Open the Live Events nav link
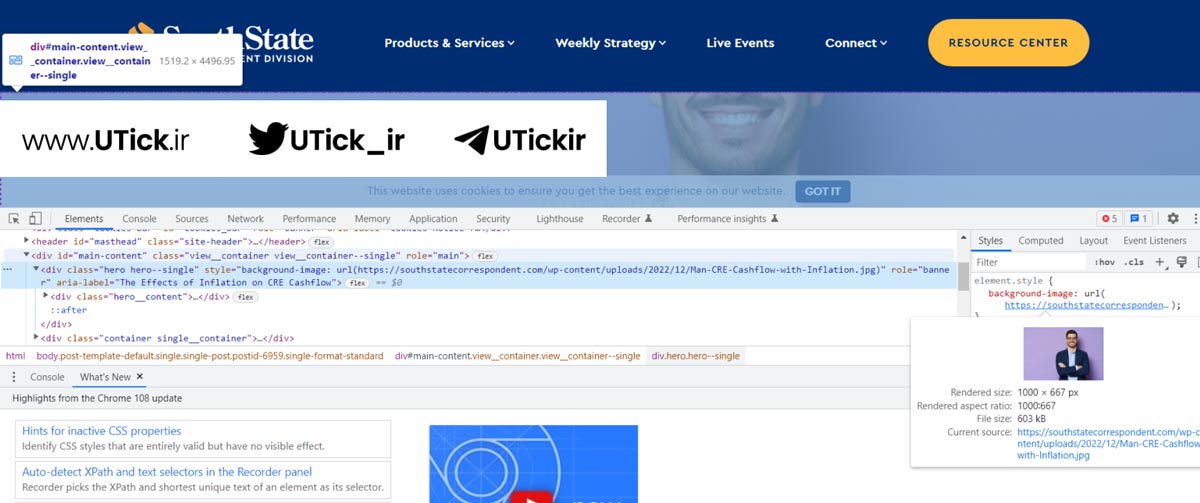This screenshot has width=1200, height=503. (740, 43)
